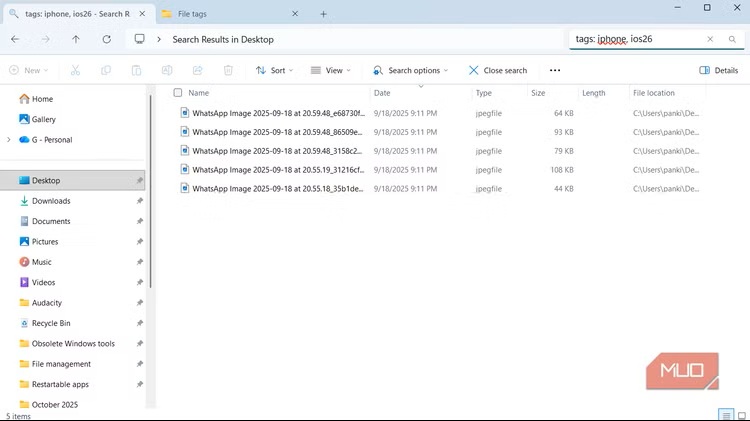The height and width of the screenshot is (421, 750).
Task: Sort by the Size column header
Action: 539,93
